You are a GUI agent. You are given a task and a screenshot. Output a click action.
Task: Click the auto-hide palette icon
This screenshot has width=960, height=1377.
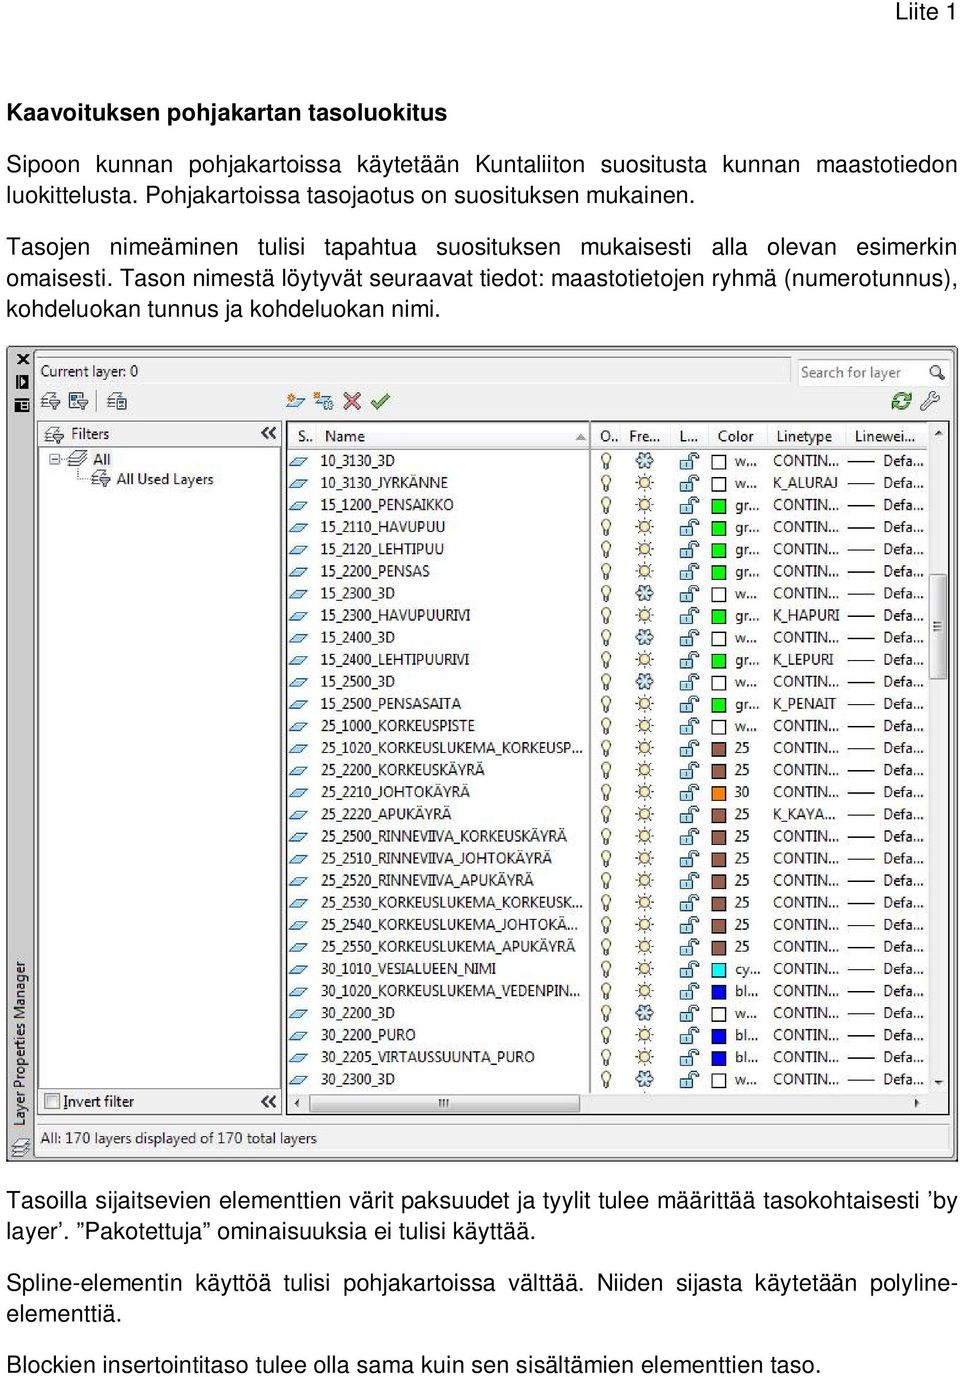22,382
